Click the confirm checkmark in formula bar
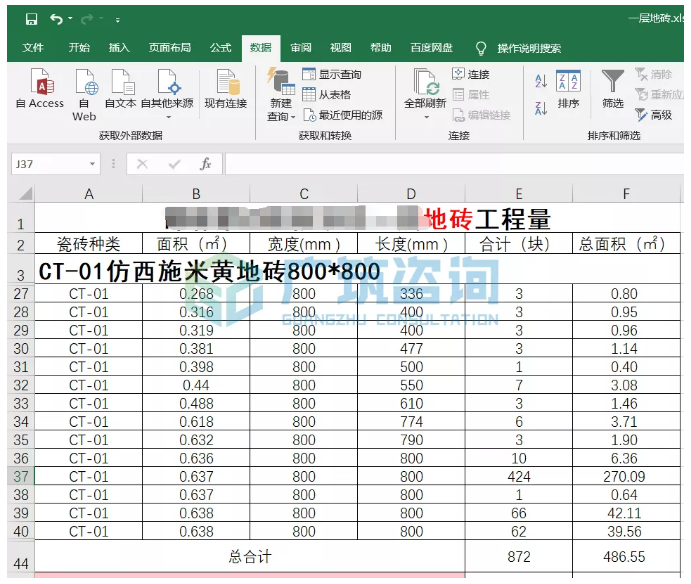 175,164
